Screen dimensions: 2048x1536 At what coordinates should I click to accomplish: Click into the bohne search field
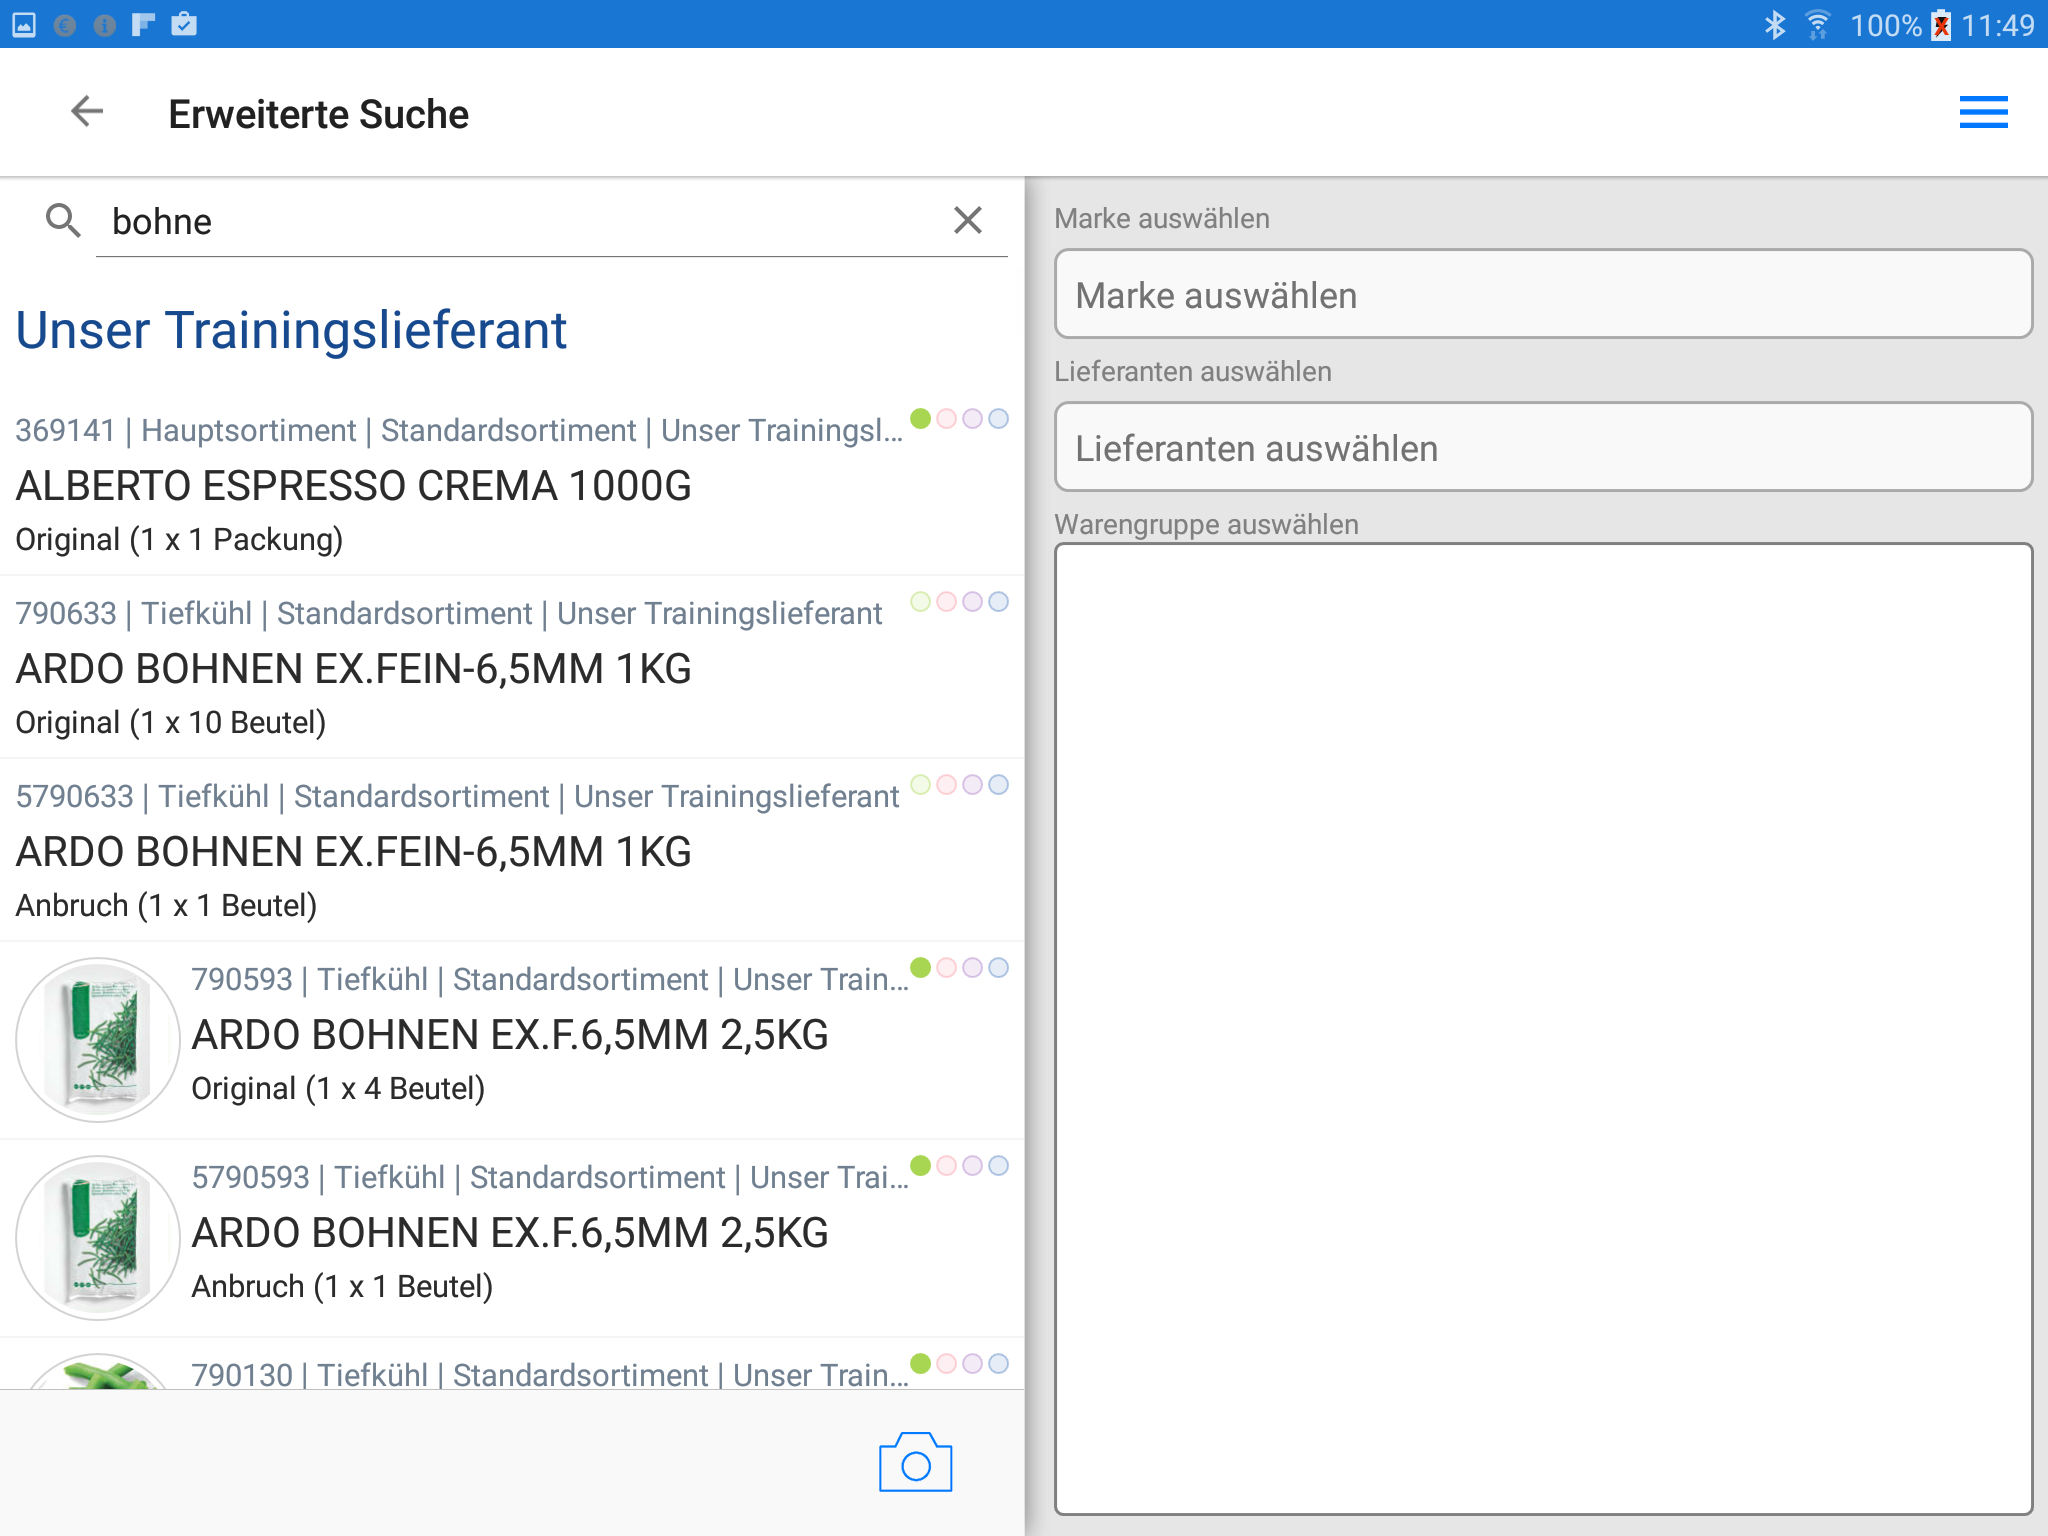[x=520, y=221]
